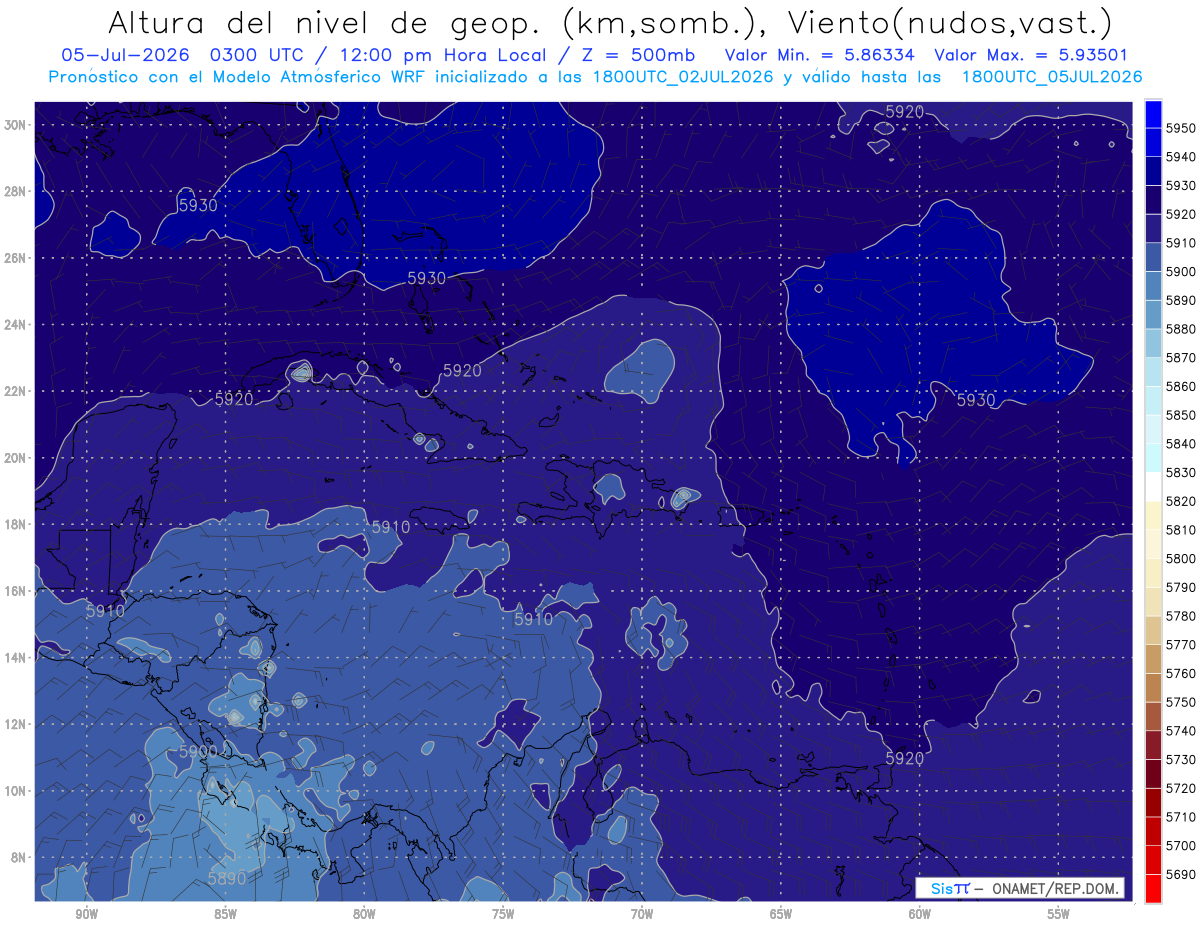Click the 5900 contour label on the map

pyautogui.click(x=197, y=751)
